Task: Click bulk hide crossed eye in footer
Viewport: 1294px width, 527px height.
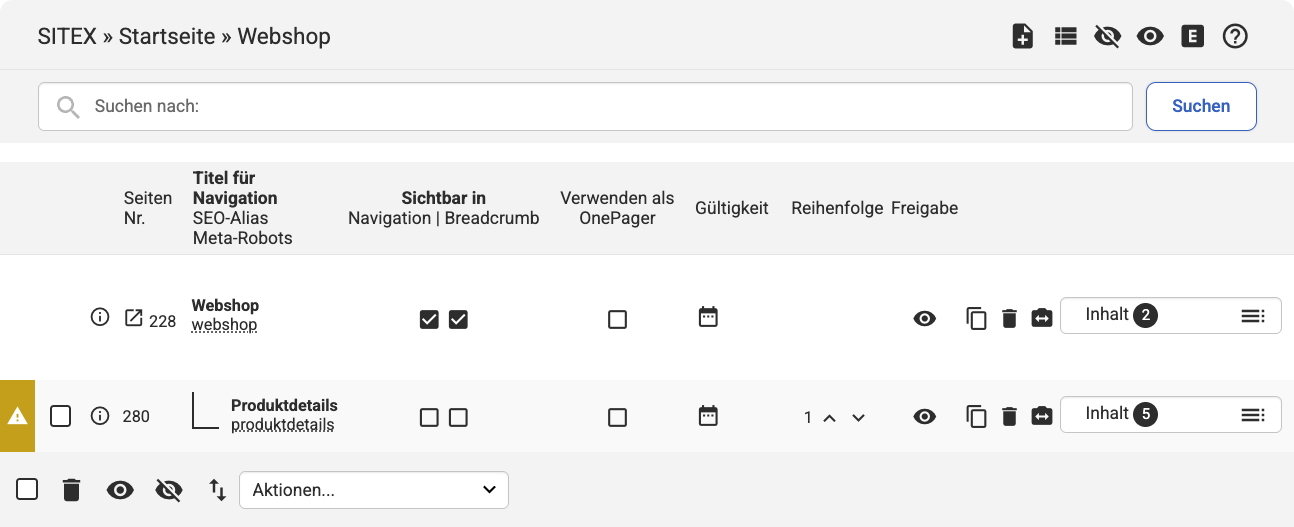Action: 170,490
